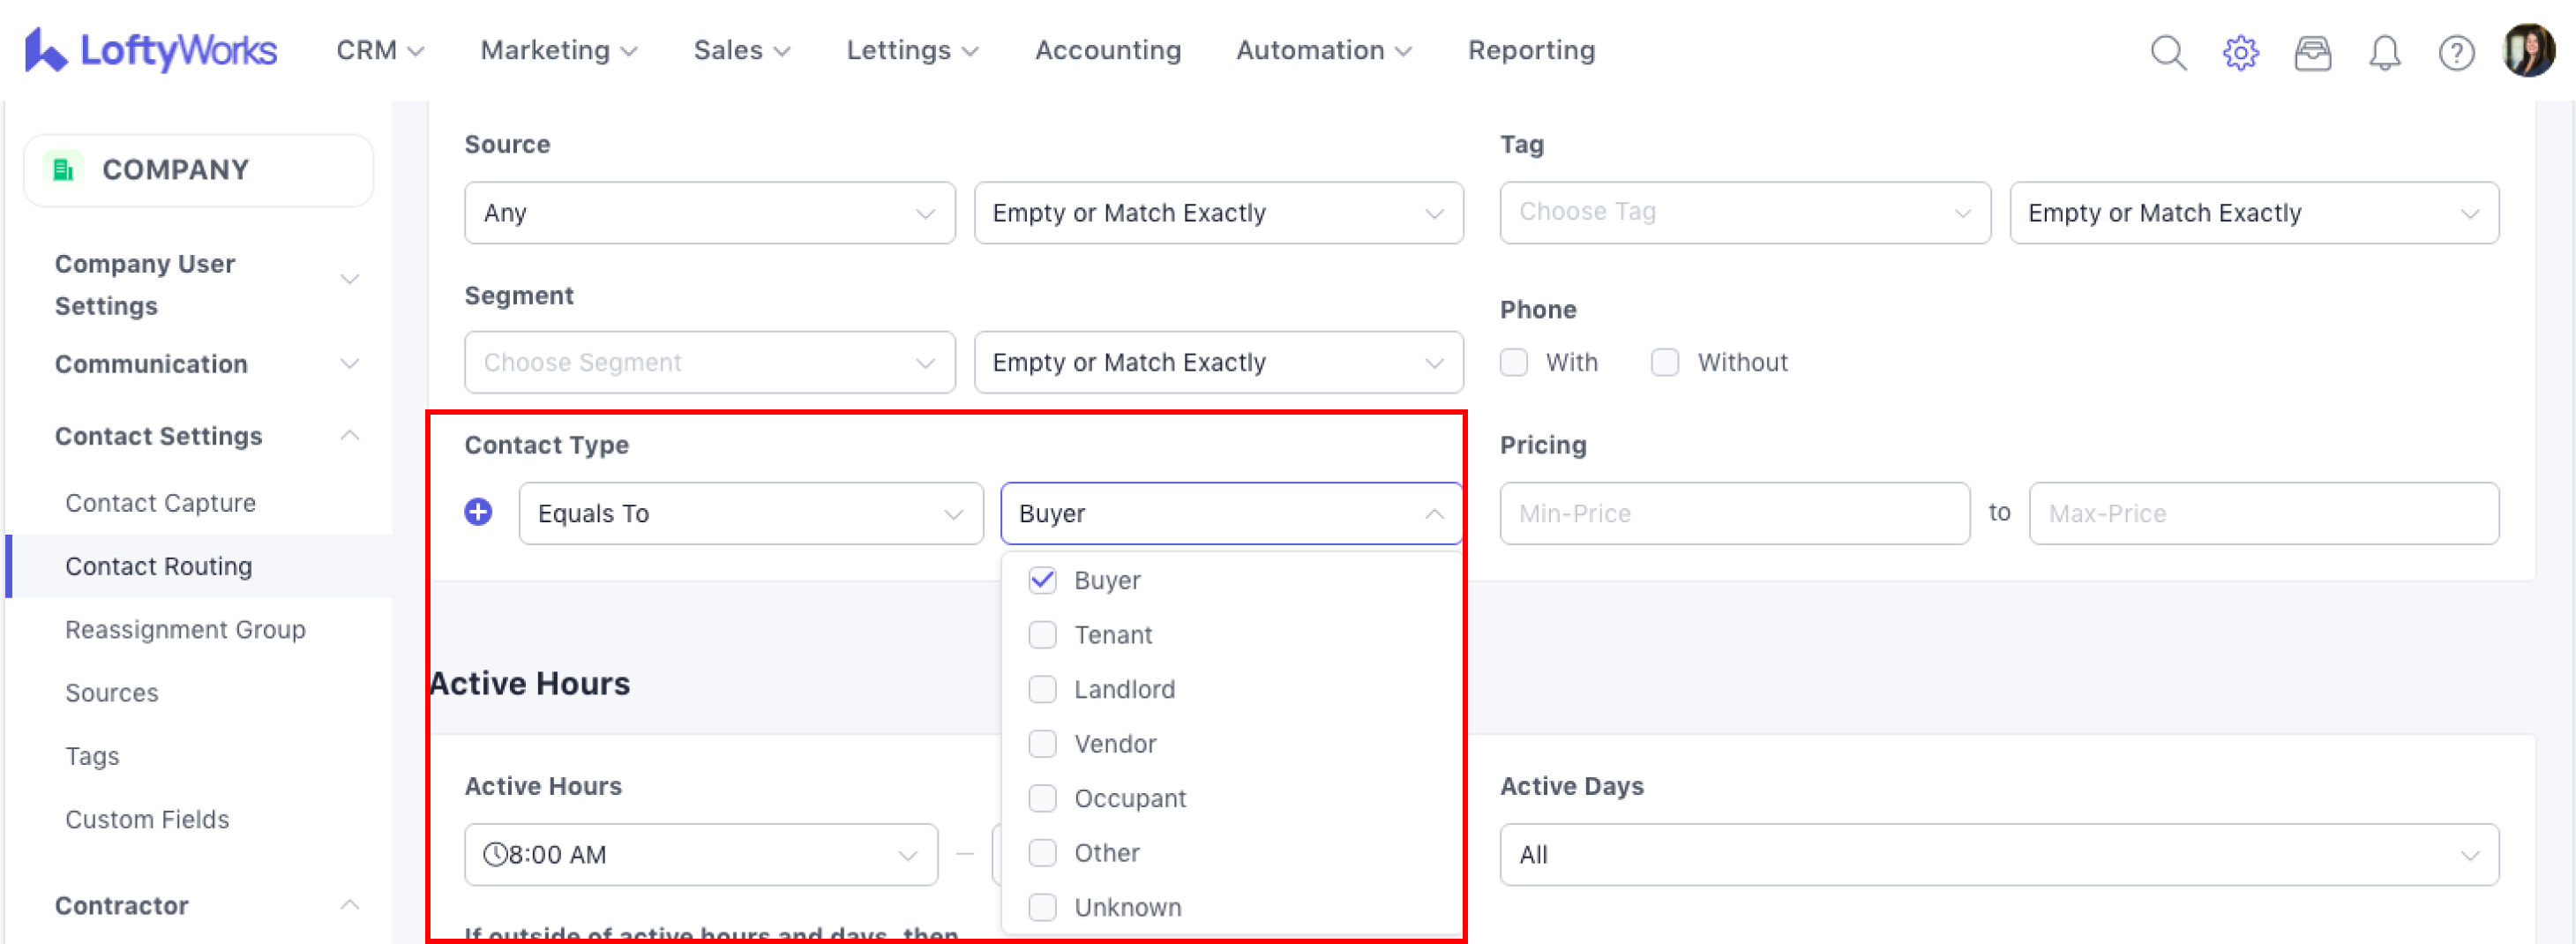This screenshot has height=944, width=2576.
Task: Click the Min-Price input field
Action: click(x=1734, y=513)
